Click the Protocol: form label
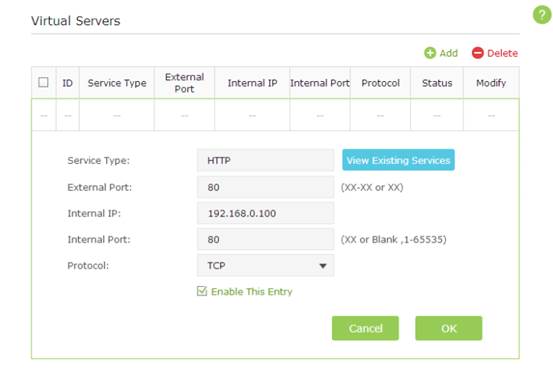 point(88,265)
